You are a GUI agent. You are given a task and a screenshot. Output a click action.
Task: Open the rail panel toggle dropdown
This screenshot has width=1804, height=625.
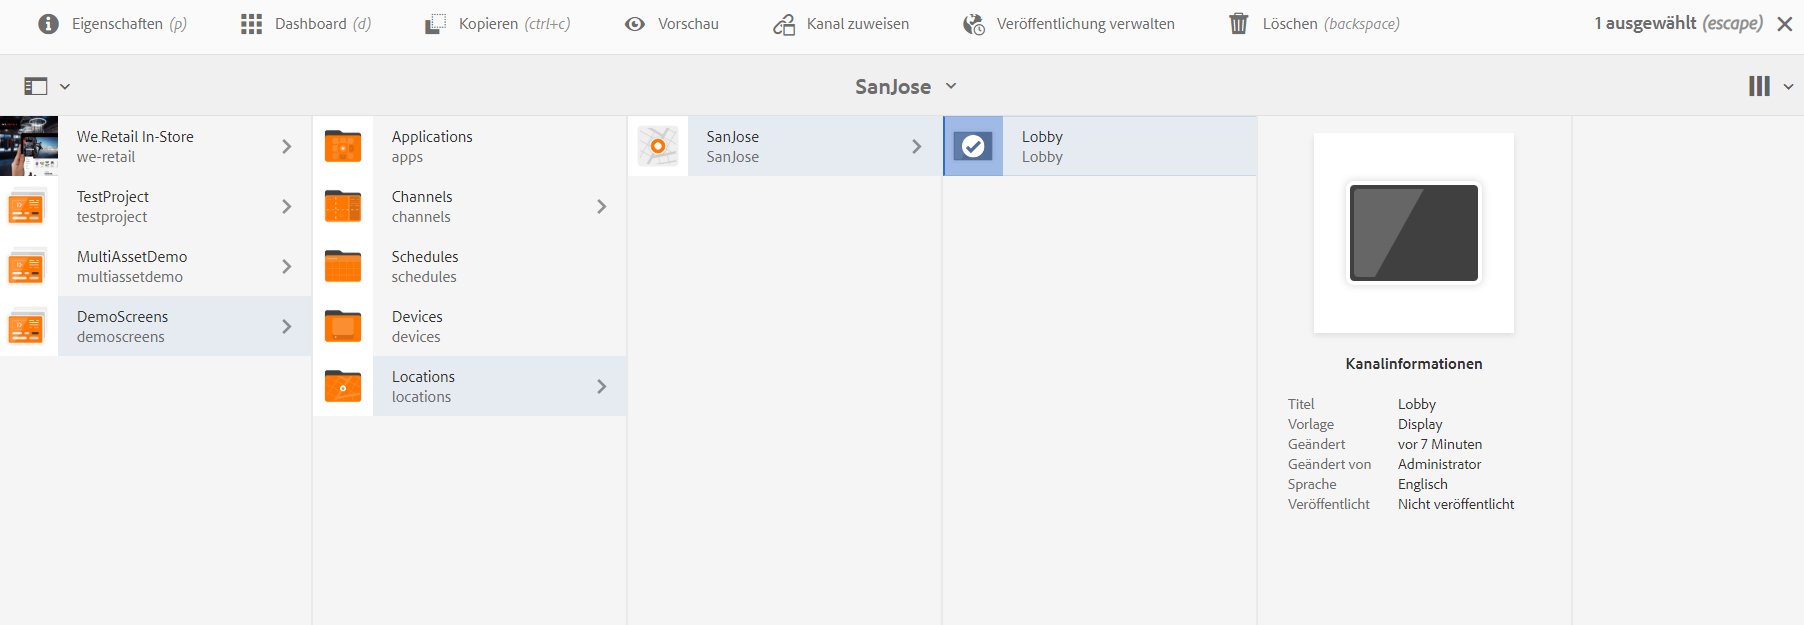pos(47,87)
